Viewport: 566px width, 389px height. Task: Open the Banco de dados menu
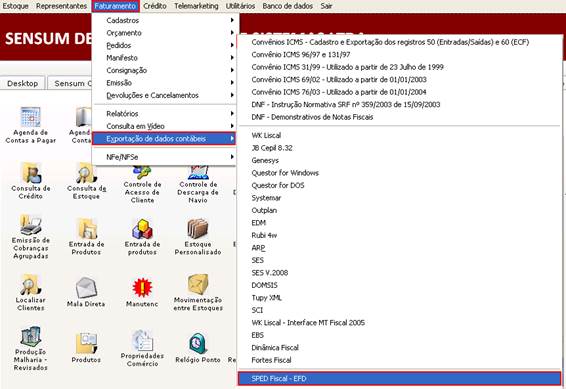287,6
